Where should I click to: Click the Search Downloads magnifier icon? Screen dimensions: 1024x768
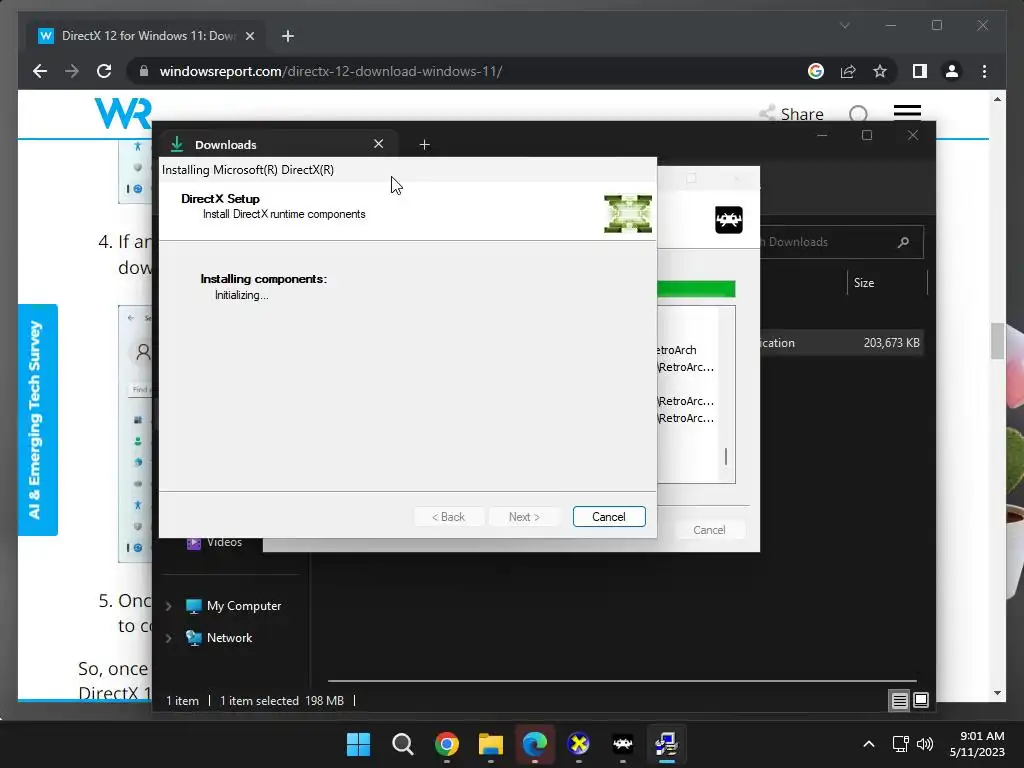click(x=903, y=242)
